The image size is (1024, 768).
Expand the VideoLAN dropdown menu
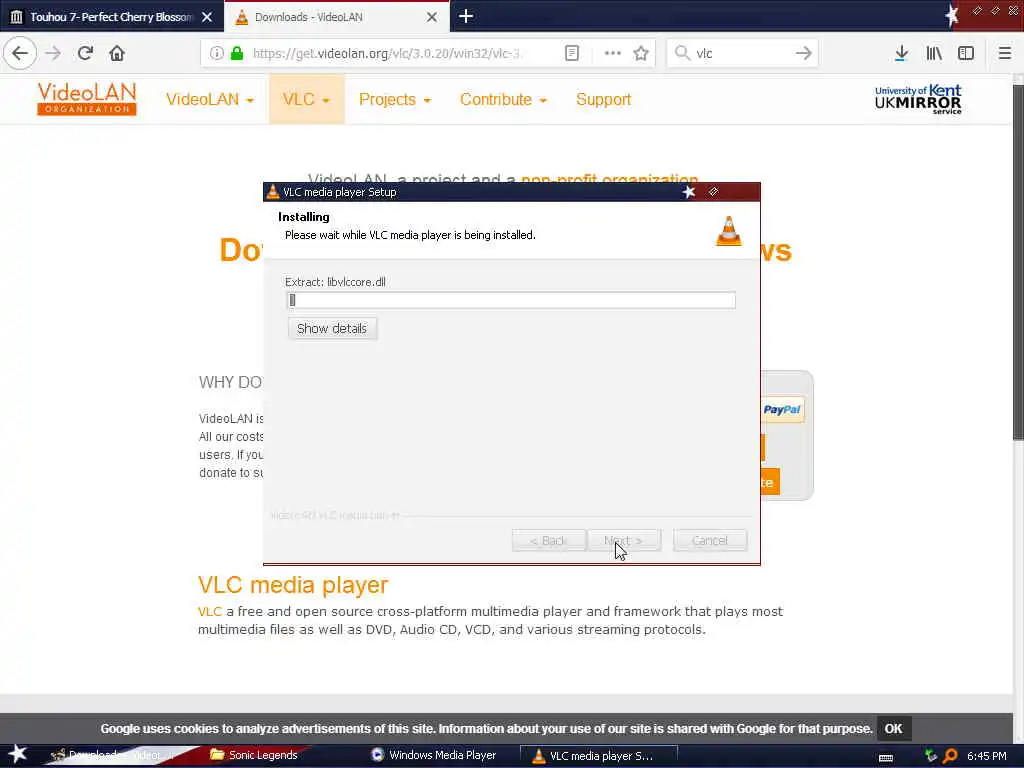pos(210,99)
